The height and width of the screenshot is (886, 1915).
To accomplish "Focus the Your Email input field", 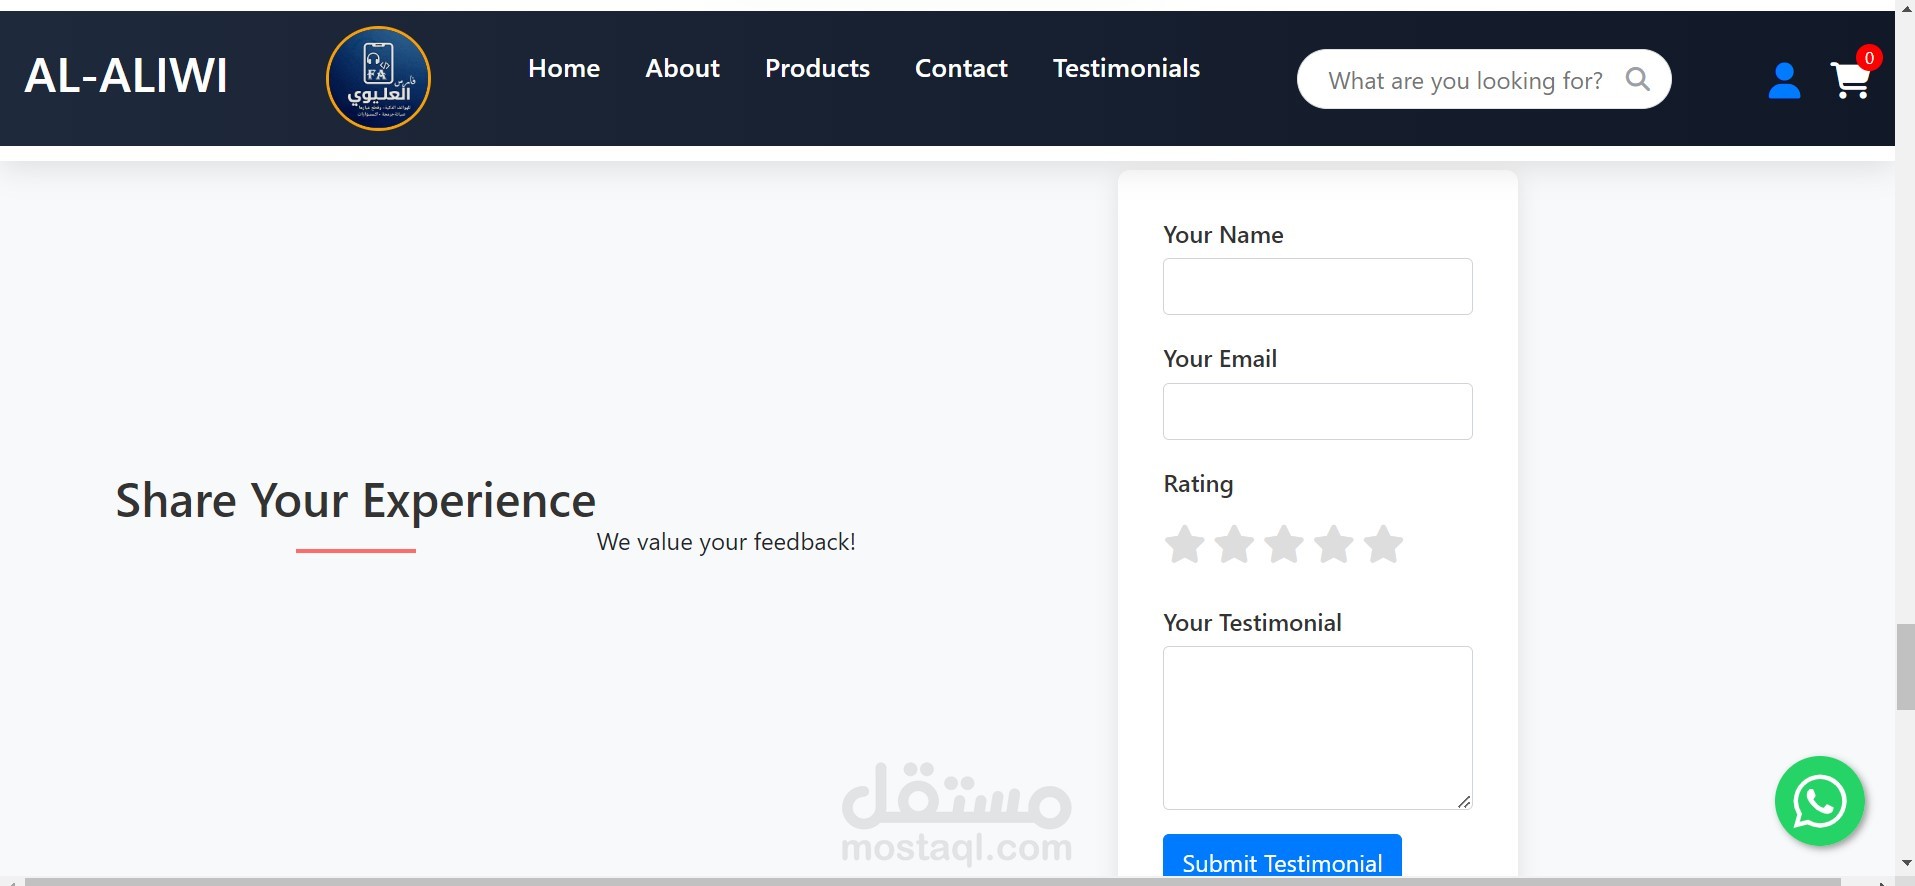I will 1317,411.
